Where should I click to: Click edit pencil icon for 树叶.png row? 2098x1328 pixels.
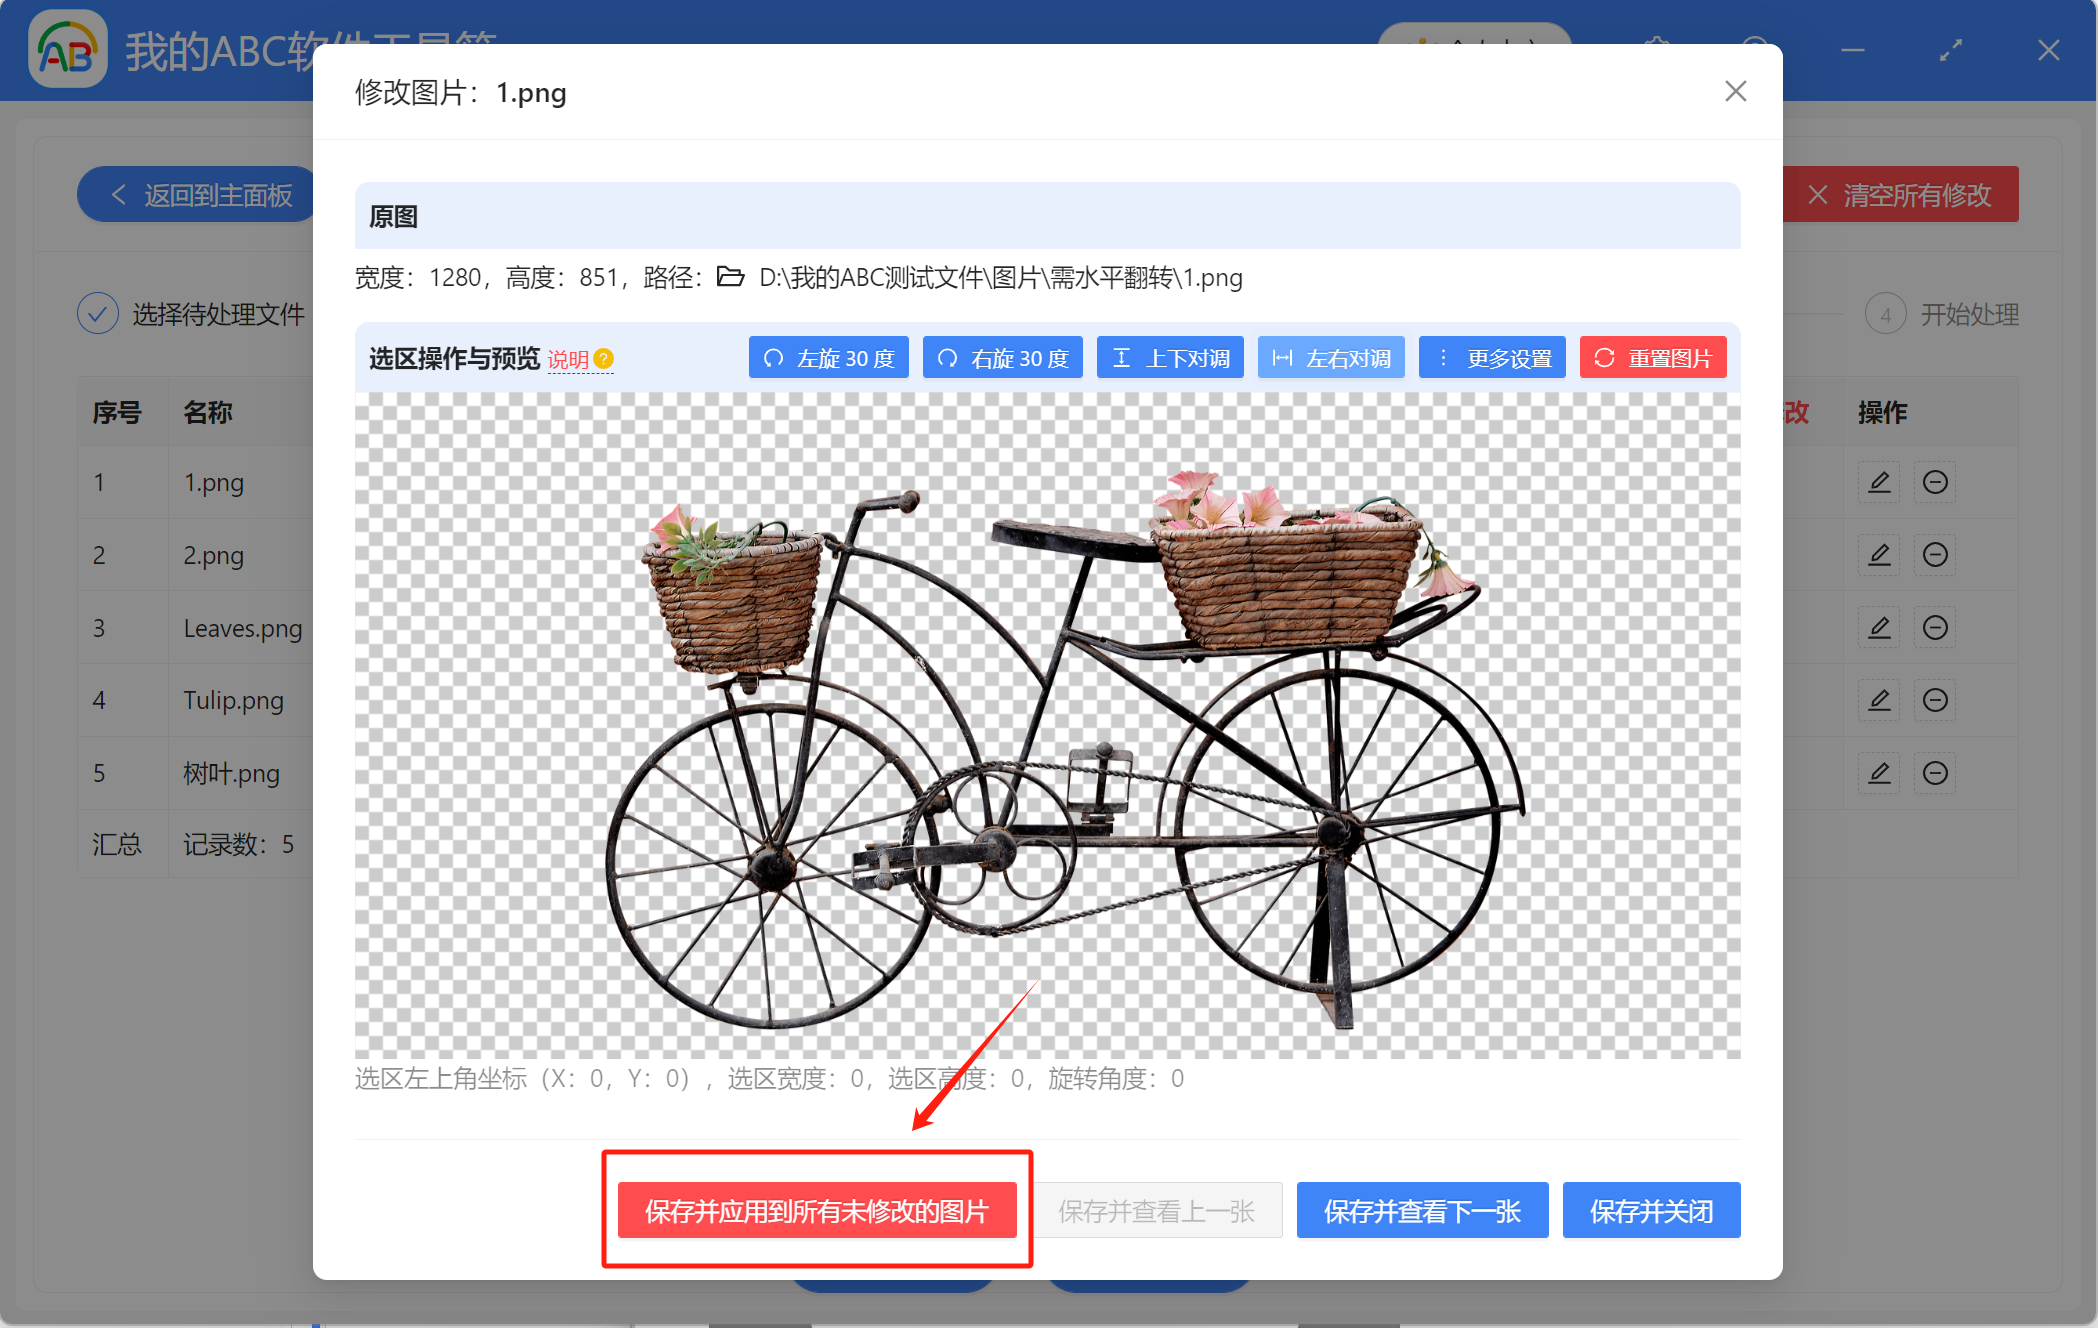pyautogui.click(x=1879, y=773)
